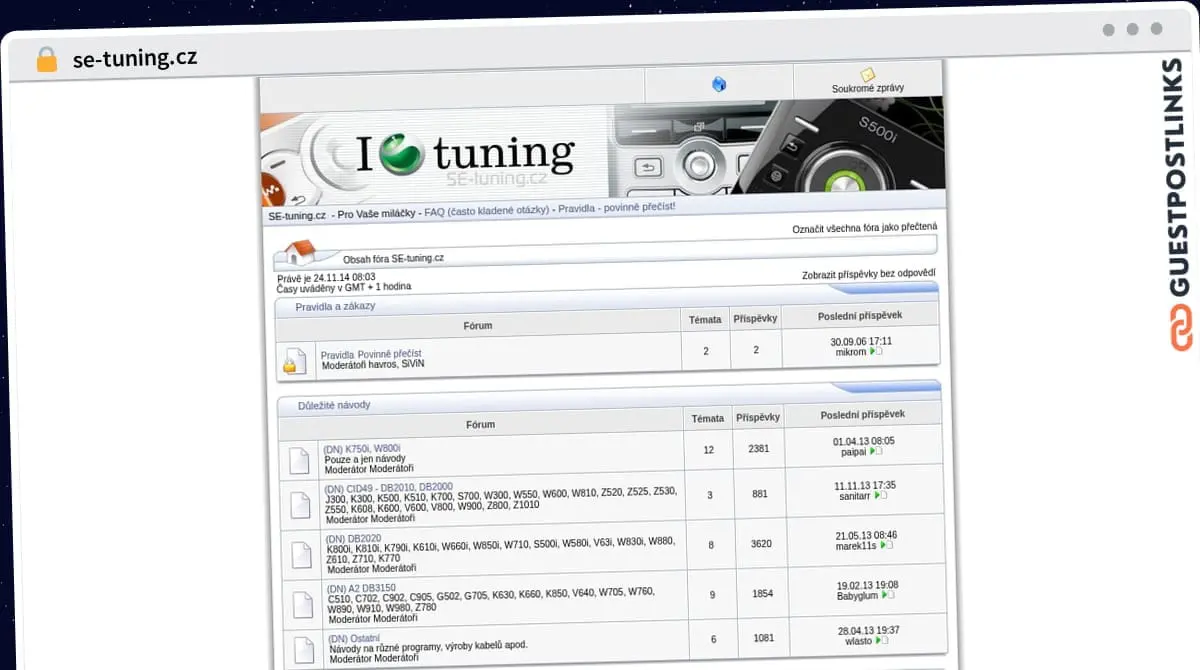Image resolution: width=1200 pixels, height=670 pixels.
Task: Click the padlock icon in the address bar
Action: coord(46,58)
